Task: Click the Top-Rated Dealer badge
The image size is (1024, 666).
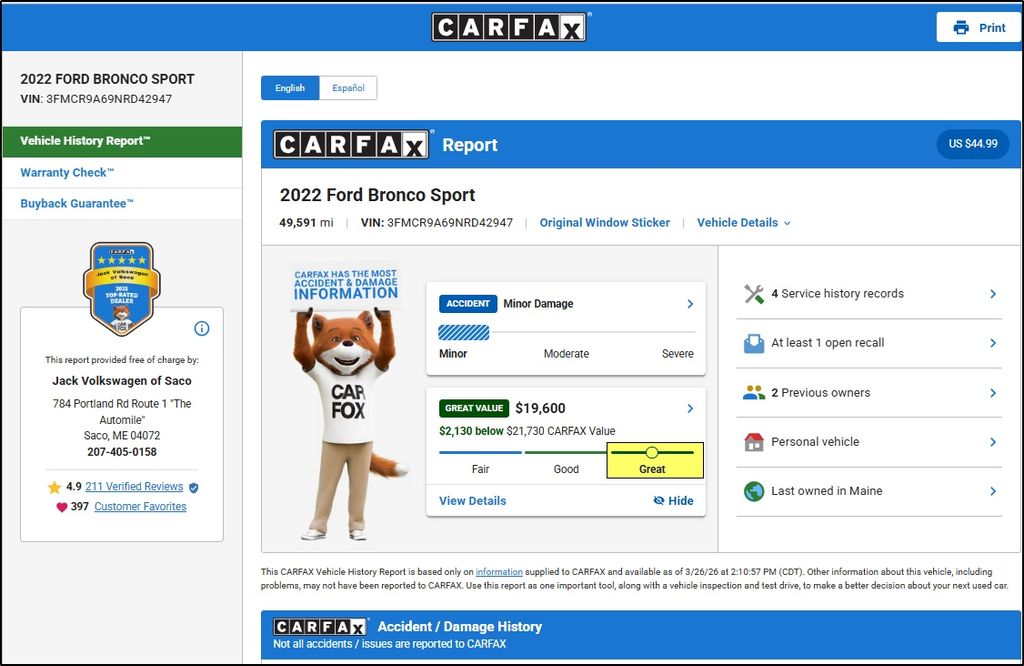Action: coord(121,289)
